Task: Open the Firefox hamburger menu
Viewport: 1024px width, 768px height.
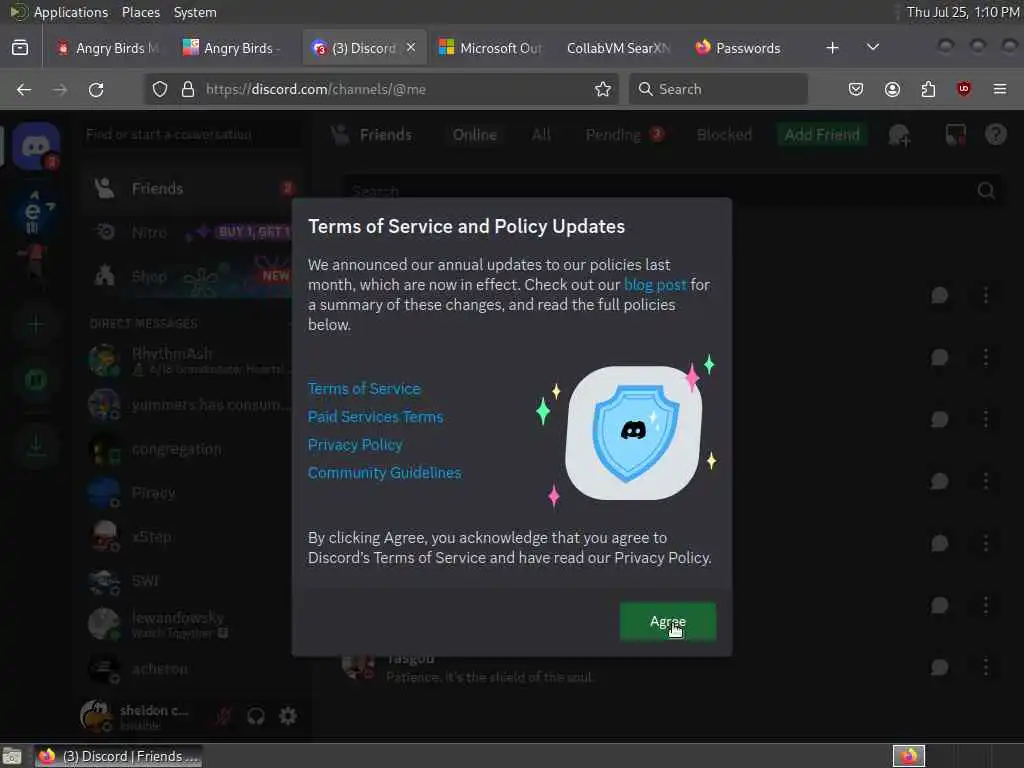Action: pyautogui.click(x=1000, y=89)
